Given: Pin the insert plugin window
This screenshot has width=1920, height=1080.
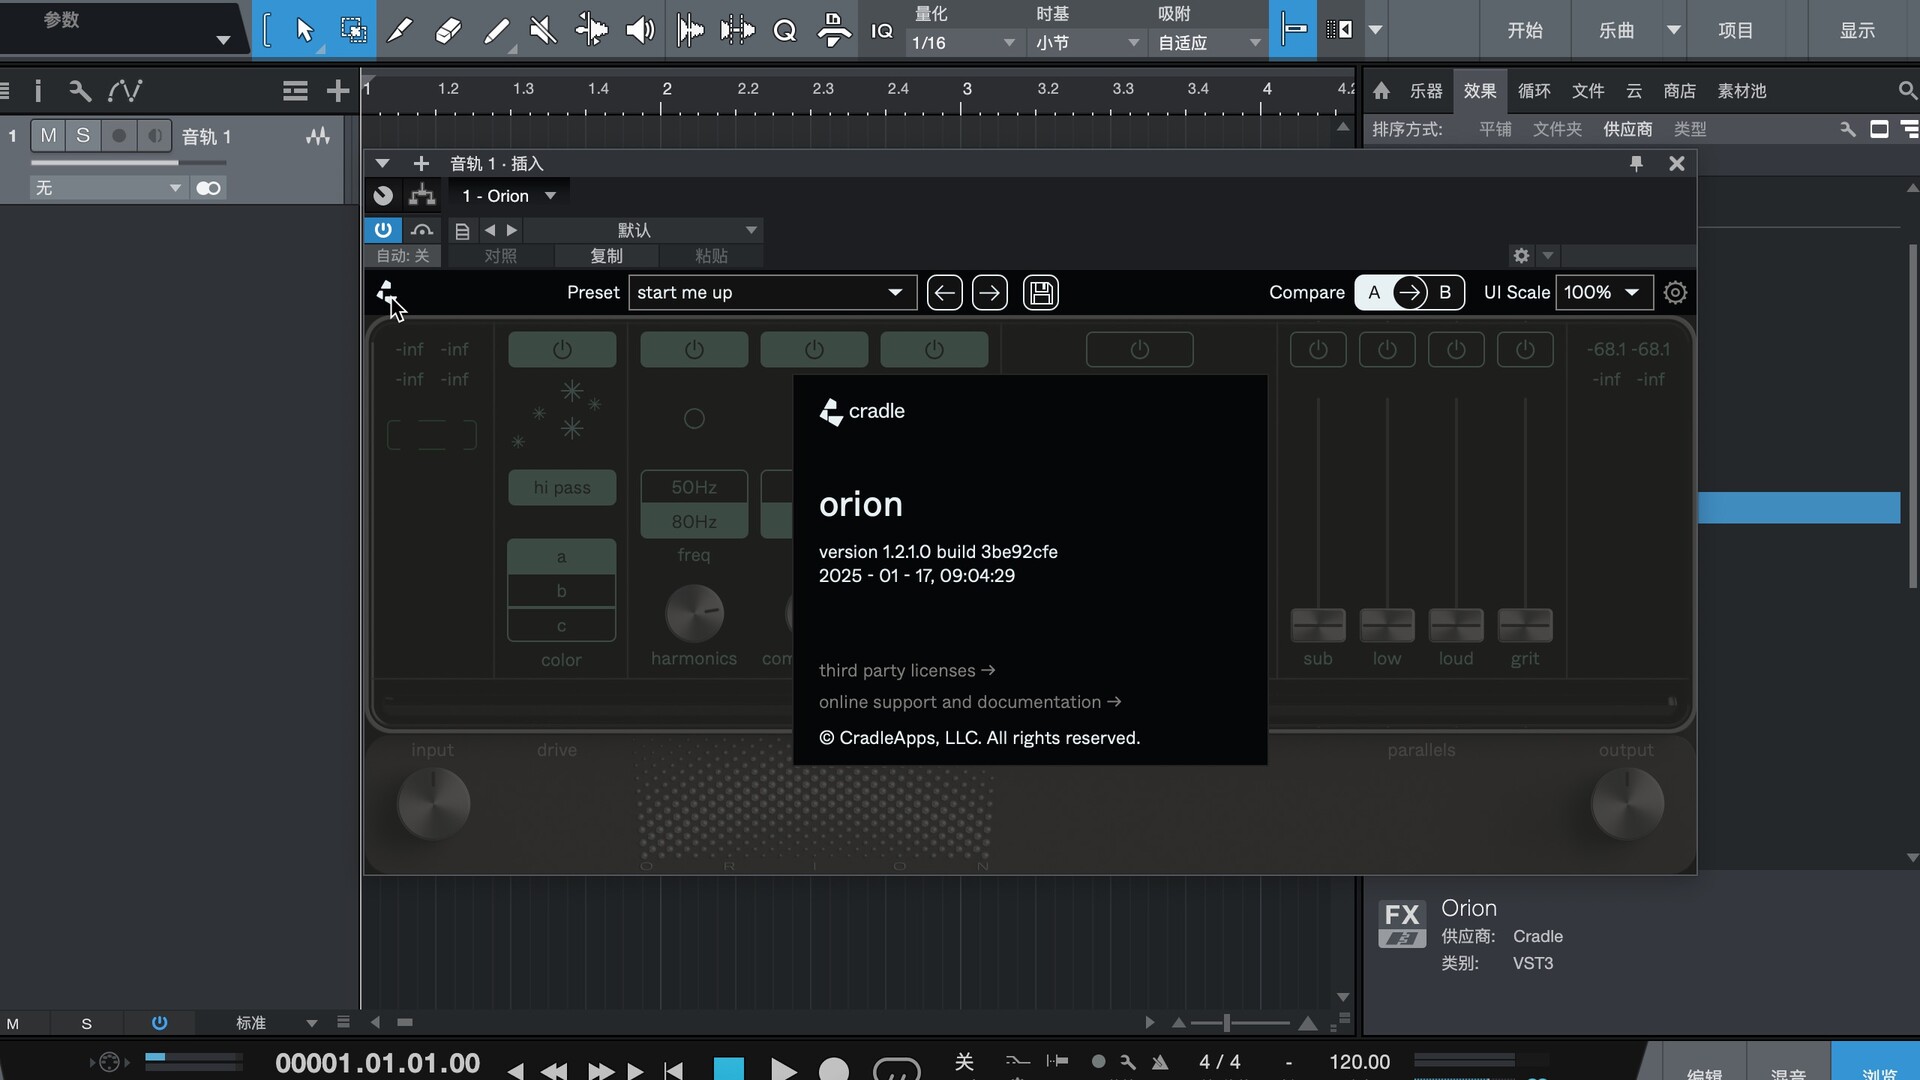Looking at the screenshot, I should tap(1636, 163).
